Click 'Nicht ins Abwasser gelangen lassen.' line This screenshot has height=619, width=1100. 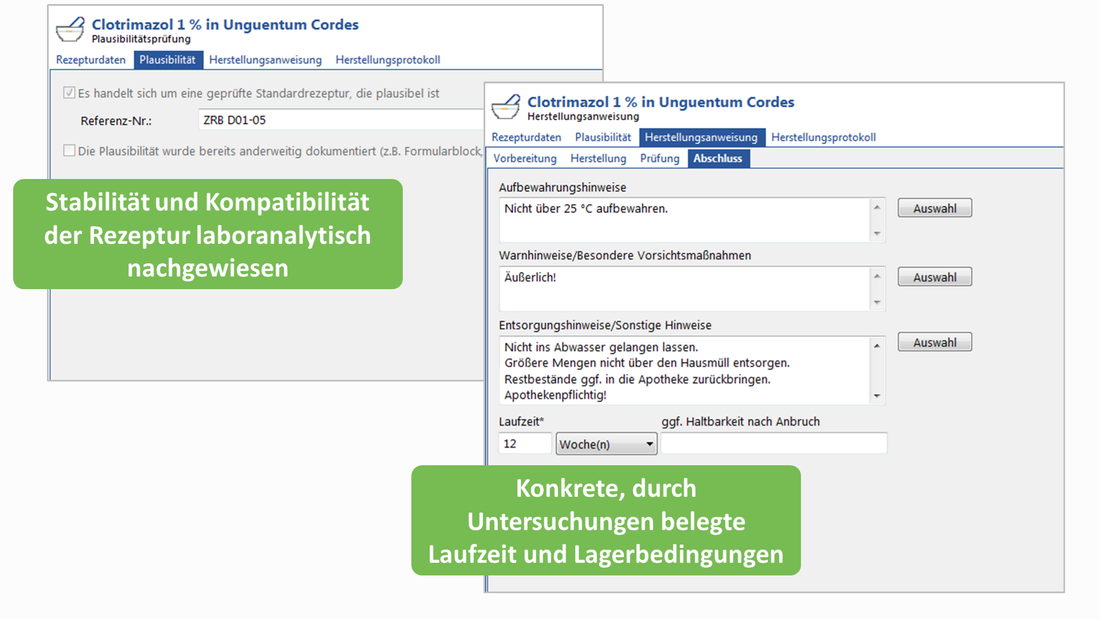click(601, 347)
